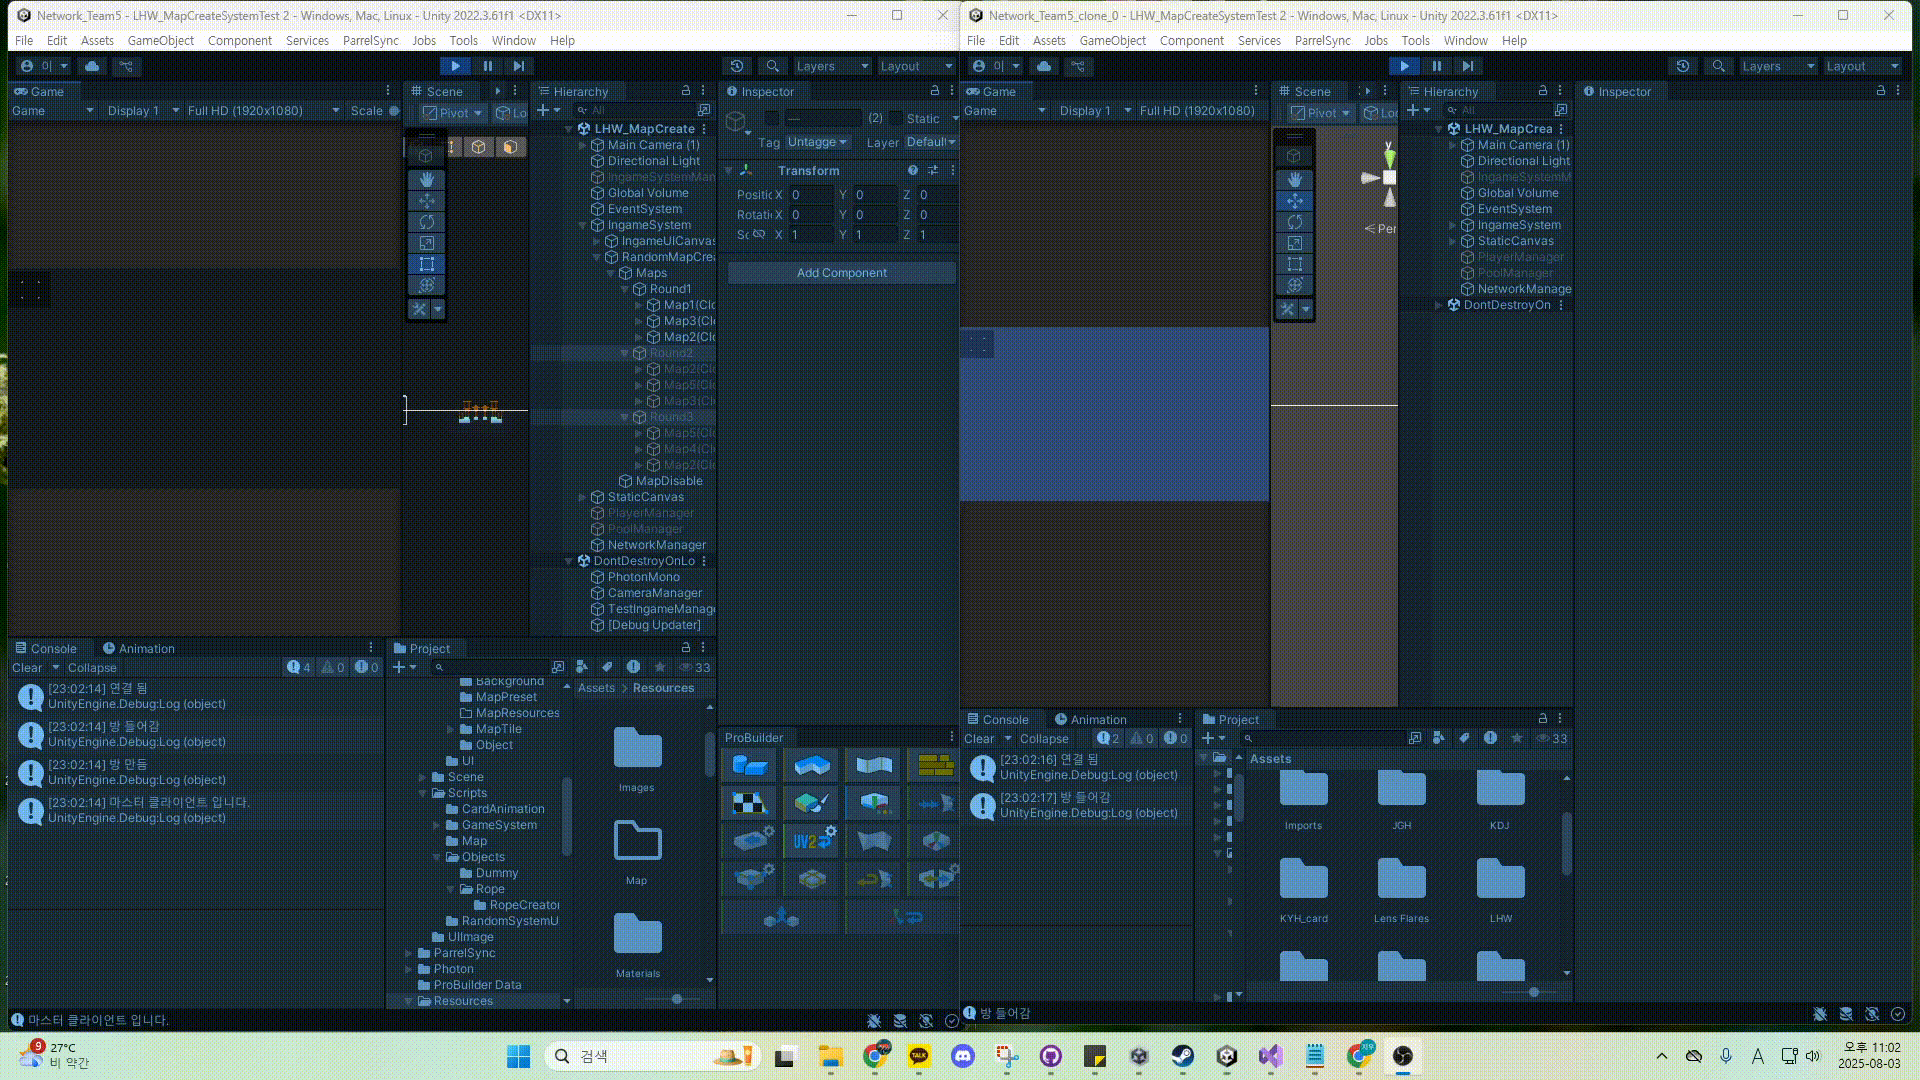Select the Hand tool in left Scene view
Screen dimensions: 1920x1080
(427, 179)
